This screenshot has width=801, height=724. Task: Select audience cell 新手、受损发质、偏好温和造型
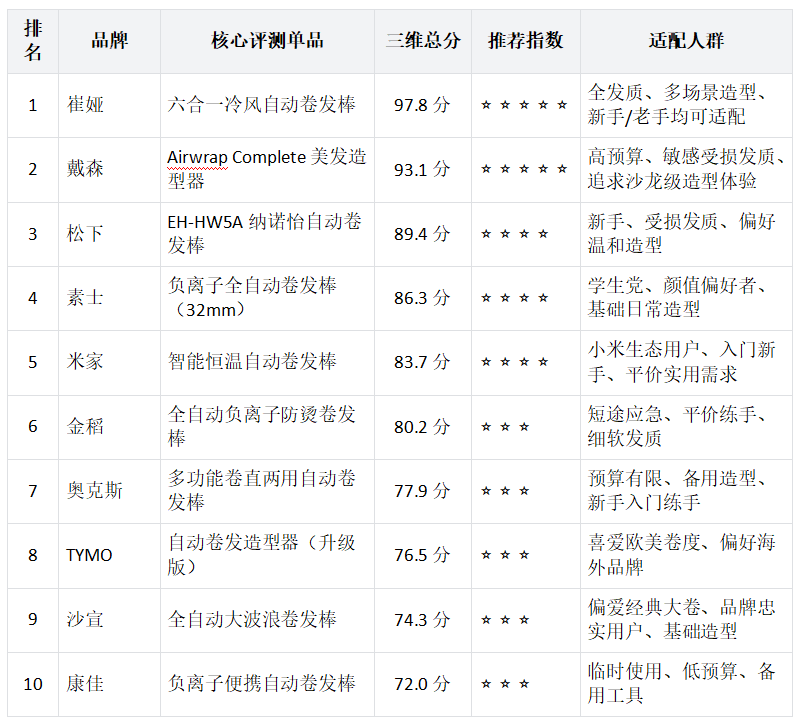click(686, 235)
